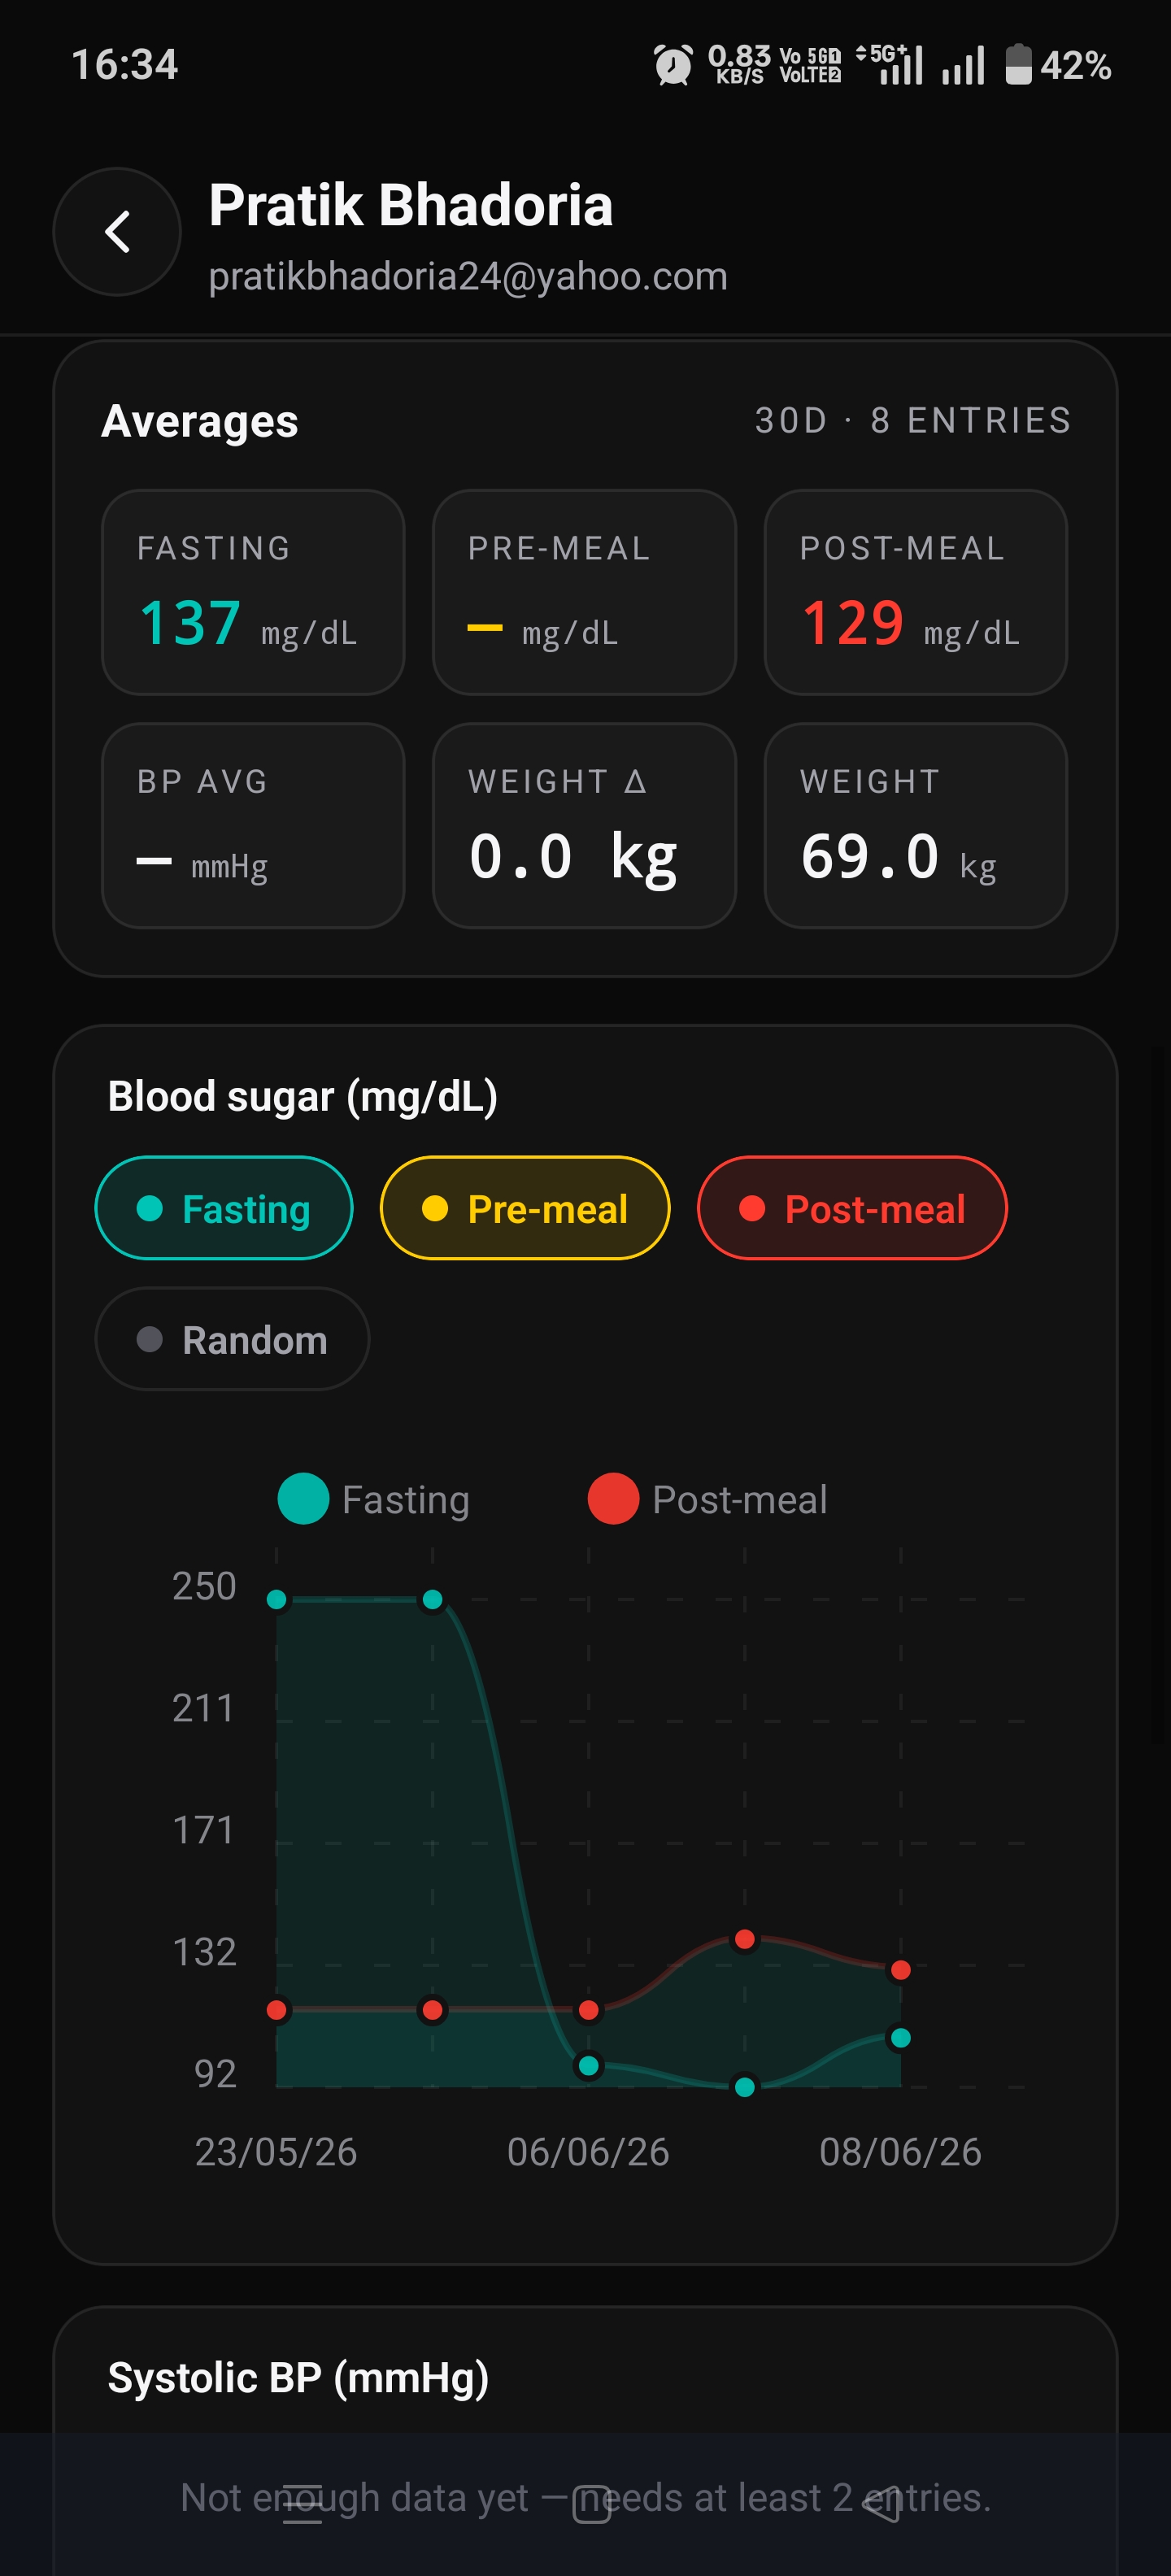Tap the 30D · 8 ENTRIES label

(x=913, y=420)
